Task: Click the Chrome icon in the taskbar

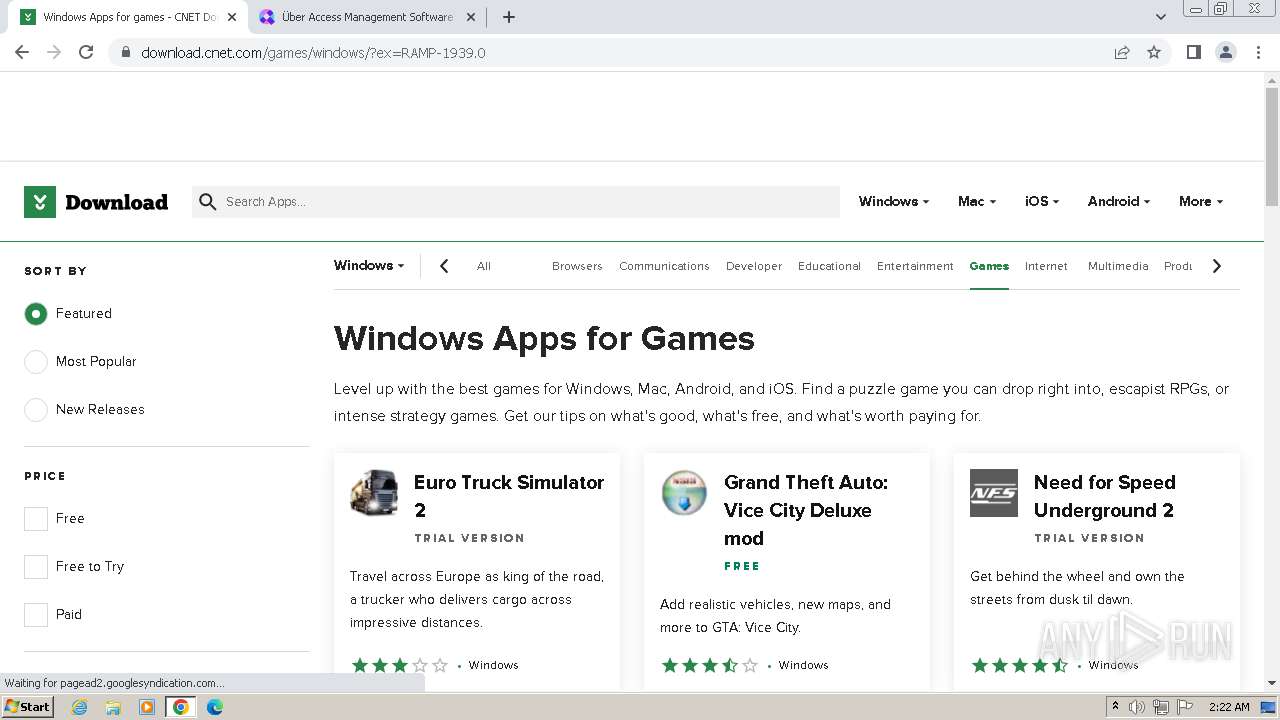Action: pos(181,707)
